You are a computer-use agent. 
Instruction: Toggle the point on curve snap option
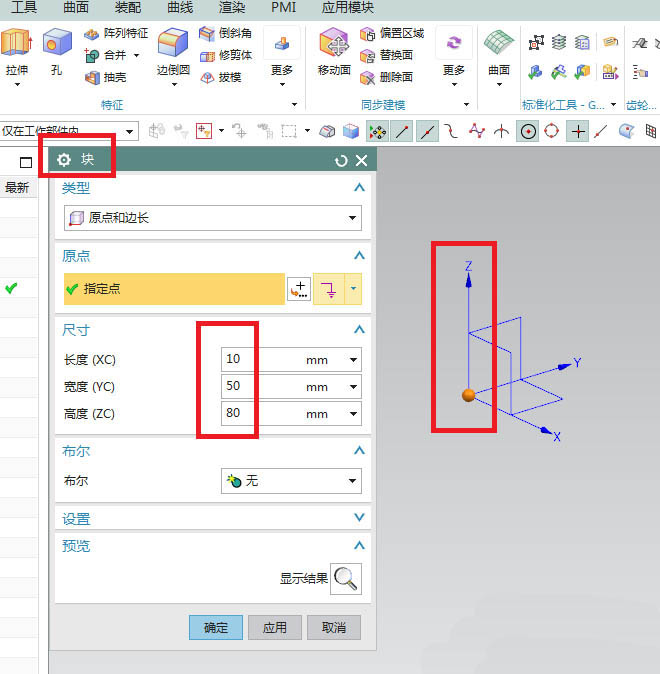click(602, 131)
